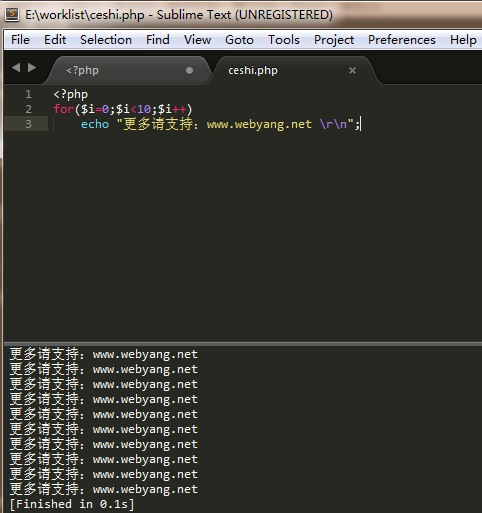Click line number 1 in the gutter
Screen dimensions: 482x513
(x=28, y=94)
